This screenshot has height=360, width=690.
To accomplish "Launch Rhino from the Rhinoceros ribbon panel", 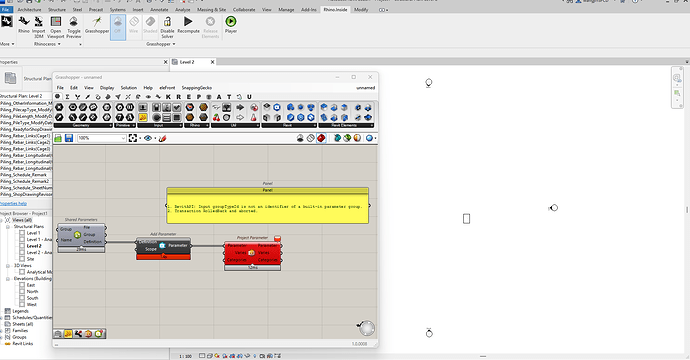I will pos(24,25).
